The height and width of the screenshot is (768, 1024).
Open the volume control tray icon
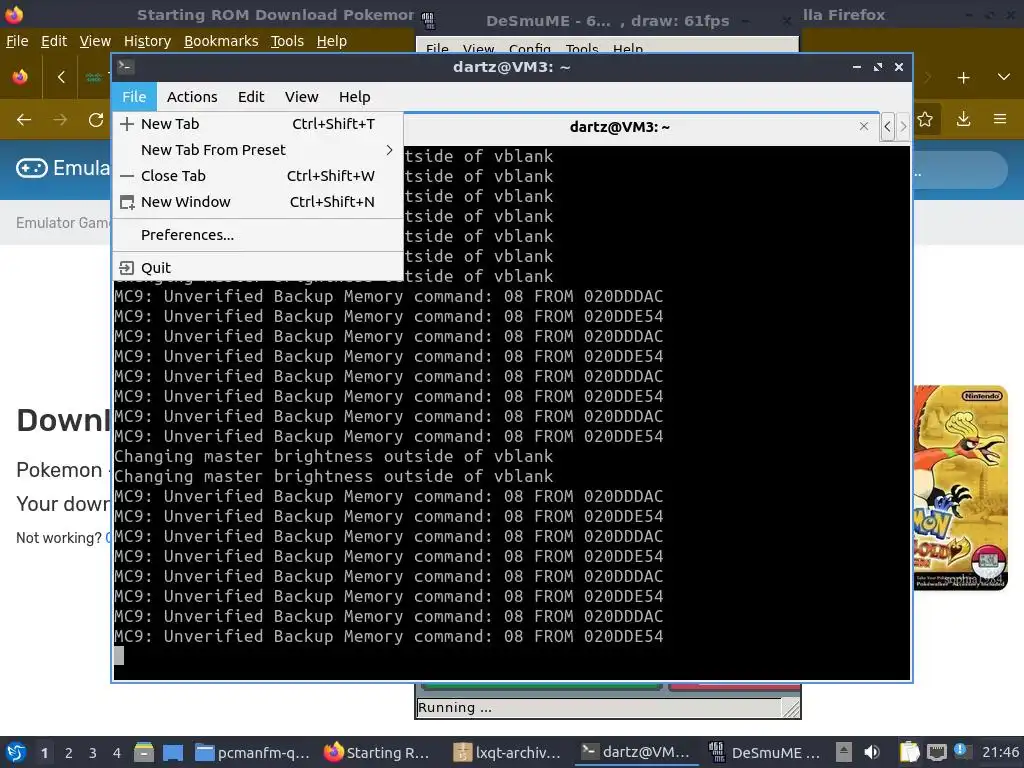click(x=872, y=752)
